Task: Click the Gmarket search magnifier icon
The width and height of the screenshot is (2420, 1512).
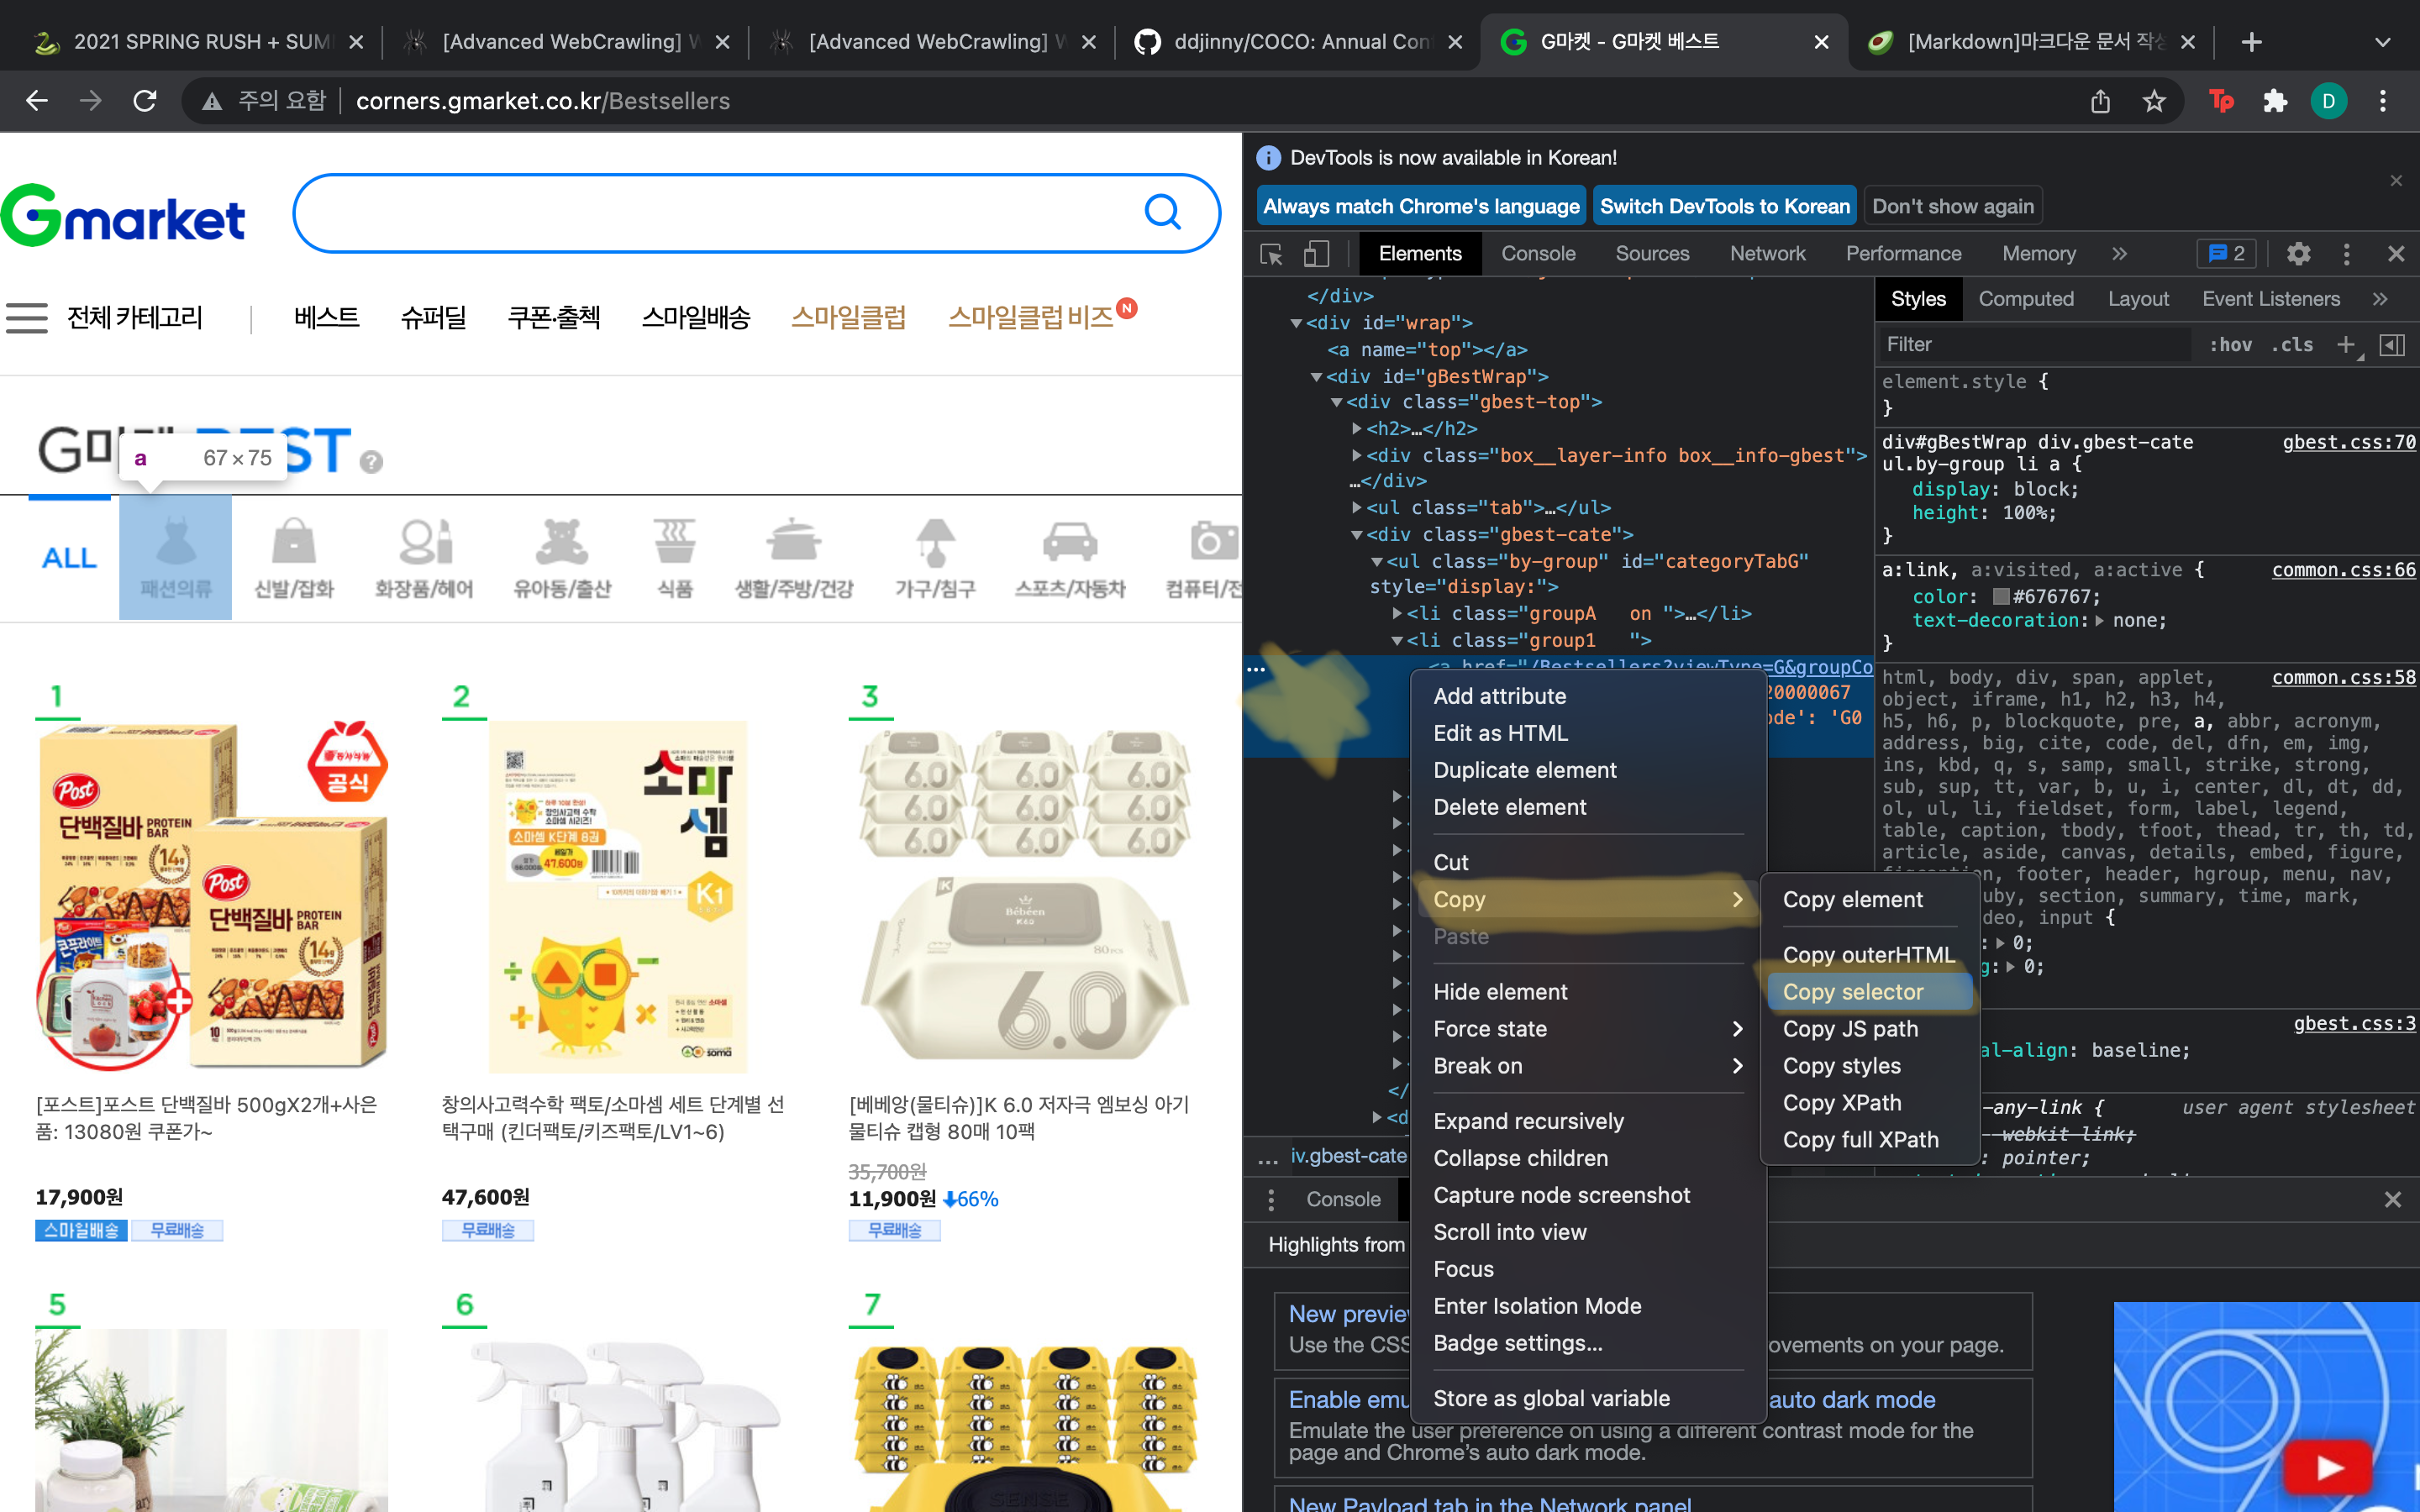Action: point(1162,212)
